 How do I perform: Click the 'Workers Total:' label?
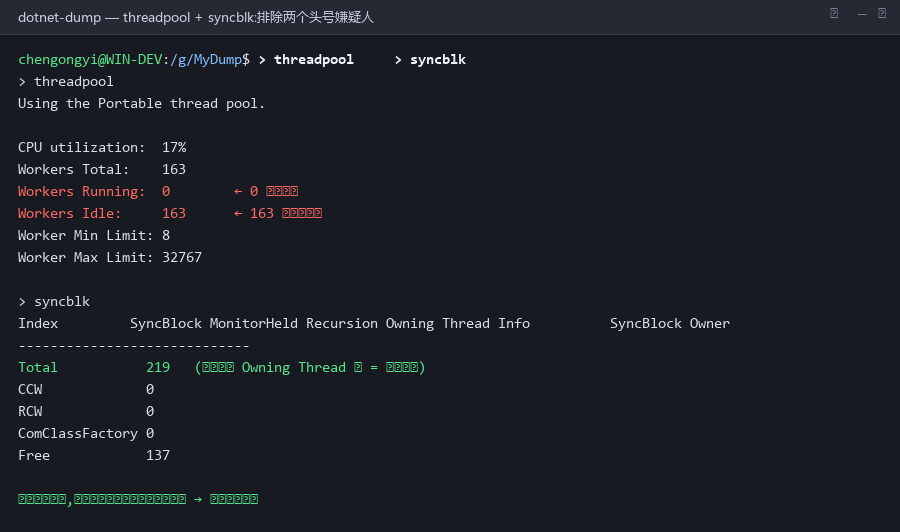click(x=73, y=169)
